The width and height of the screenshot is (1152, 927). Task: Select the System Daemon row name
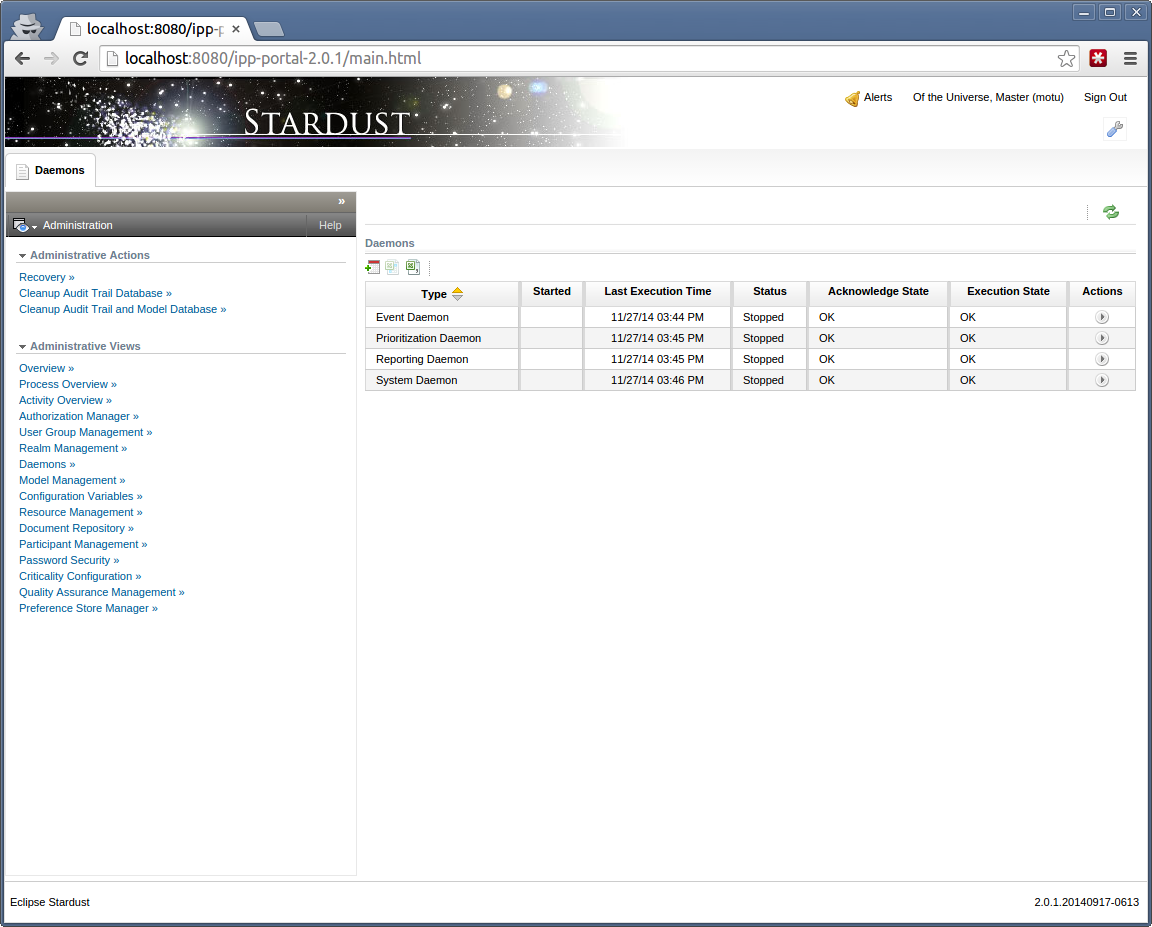pyautogui.click(x=417, y=380)
